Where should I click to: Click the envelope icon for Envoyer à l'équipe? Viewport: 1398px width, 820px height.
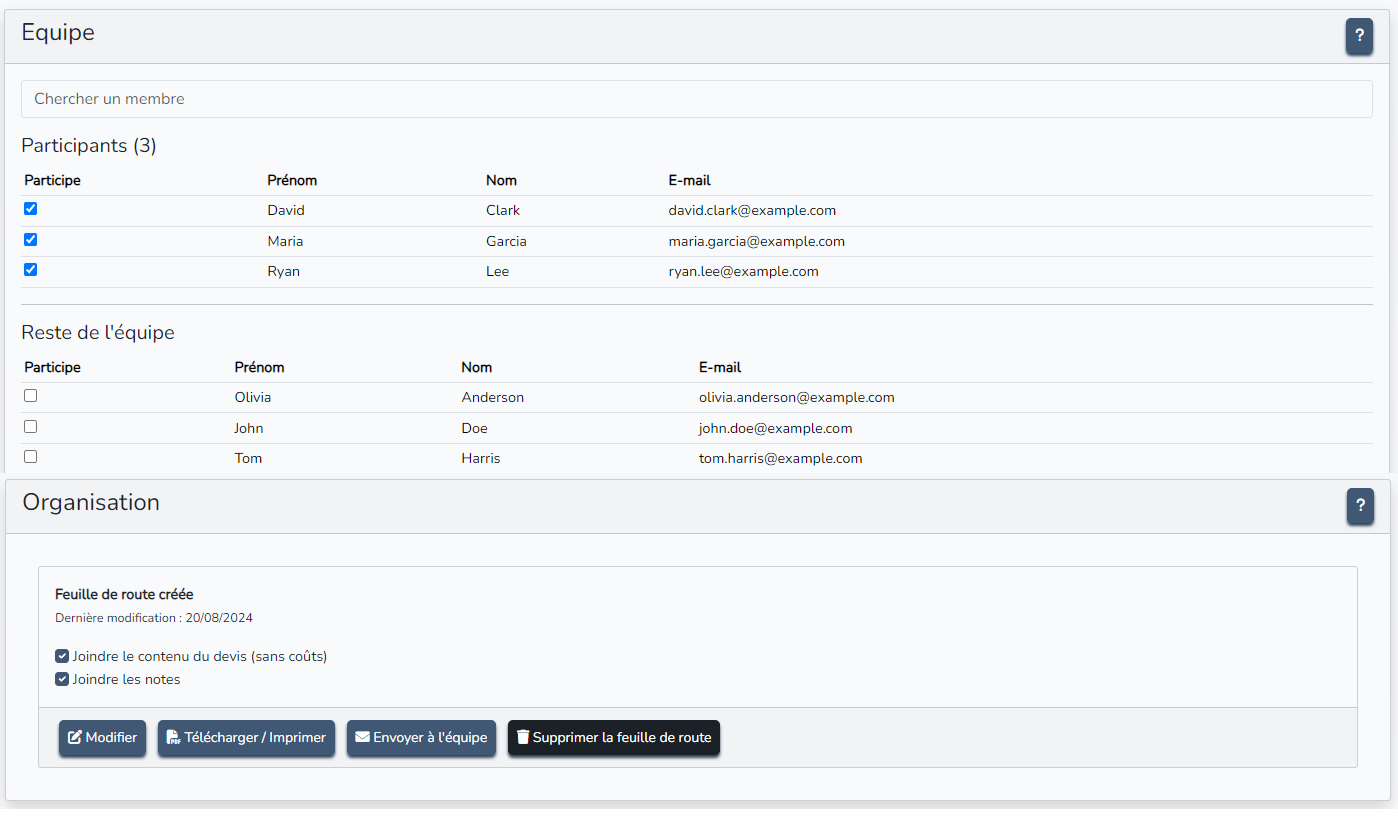pyautogui.click(x=362, y=738)
